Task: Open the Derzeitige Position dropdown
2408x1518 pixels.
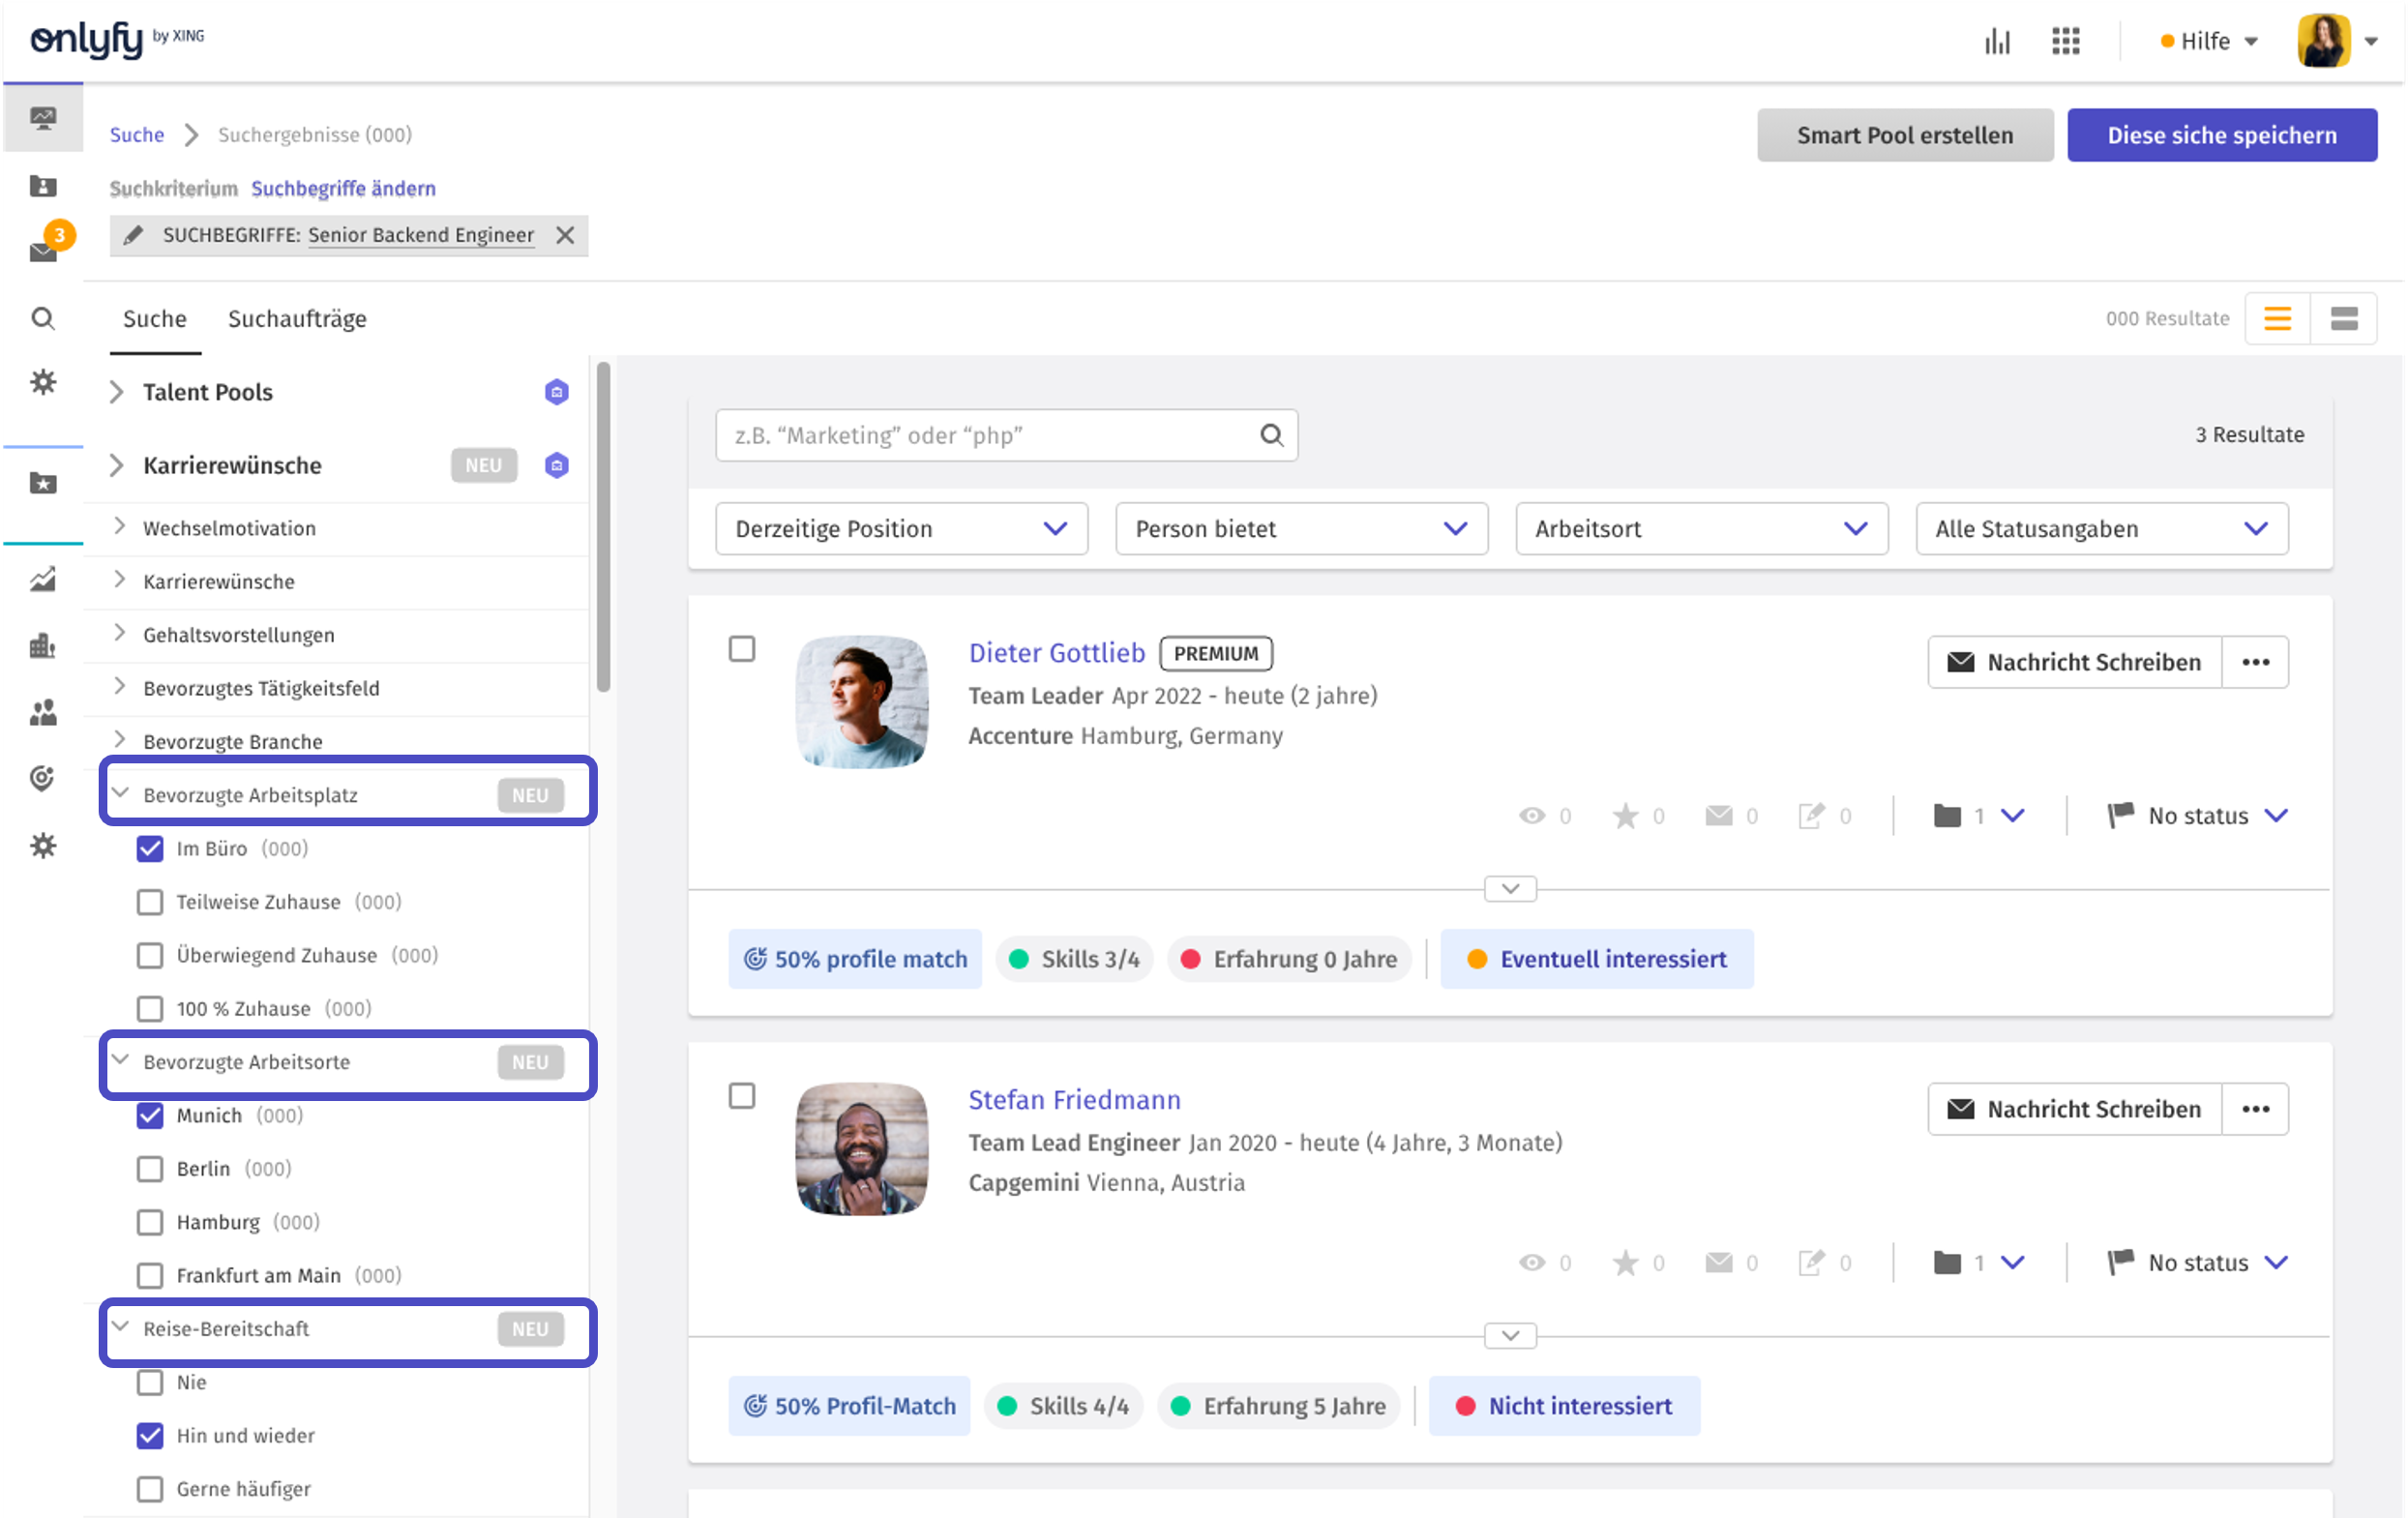Action: pyautogui.click(x=901, y=528)
